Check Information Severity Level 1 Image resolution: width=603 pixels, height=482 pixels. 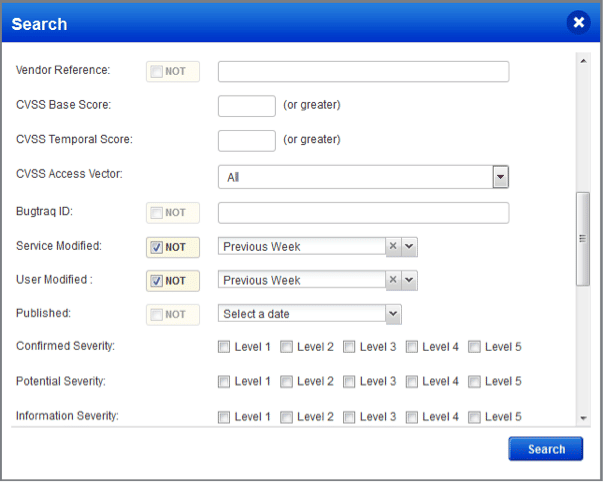[x=223, y=417]
